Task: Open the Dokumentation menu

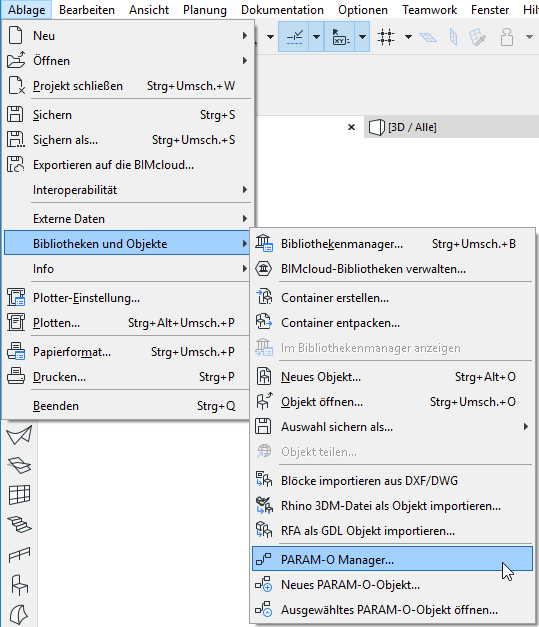Action: point(282,10)
